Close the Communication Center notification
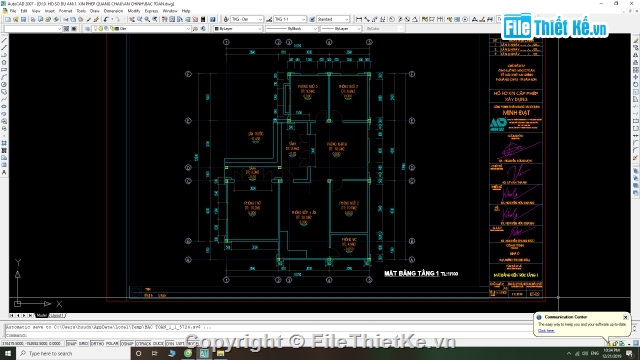640x360 pixels. (x=625, y=317)
